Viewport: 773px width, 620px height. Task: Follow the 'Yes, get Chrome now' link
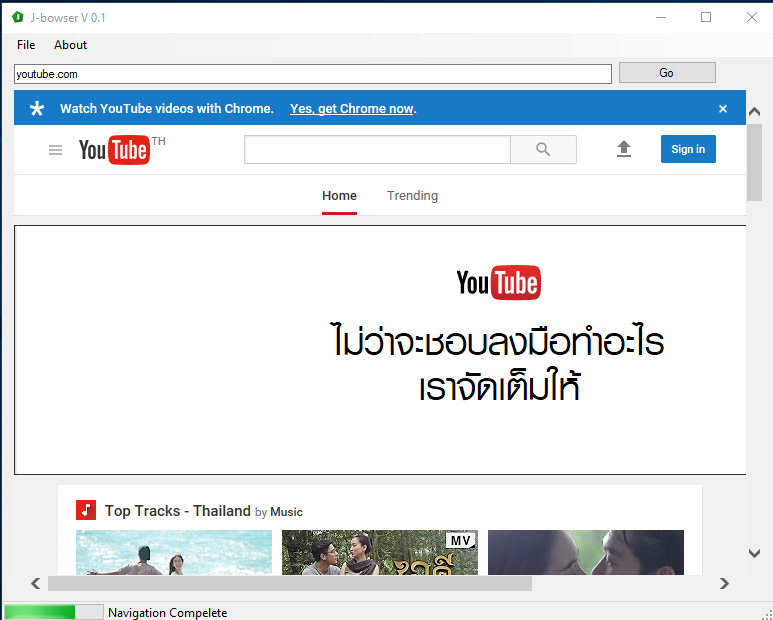(x=352, y=108)
